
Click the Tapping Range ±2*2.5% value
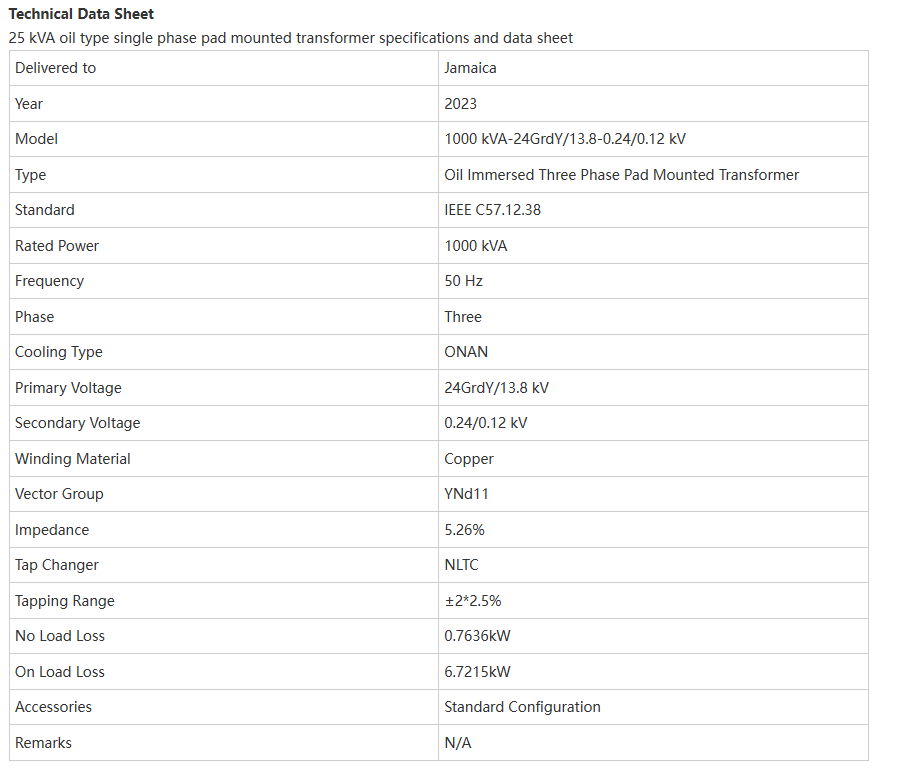coord(473,601)
